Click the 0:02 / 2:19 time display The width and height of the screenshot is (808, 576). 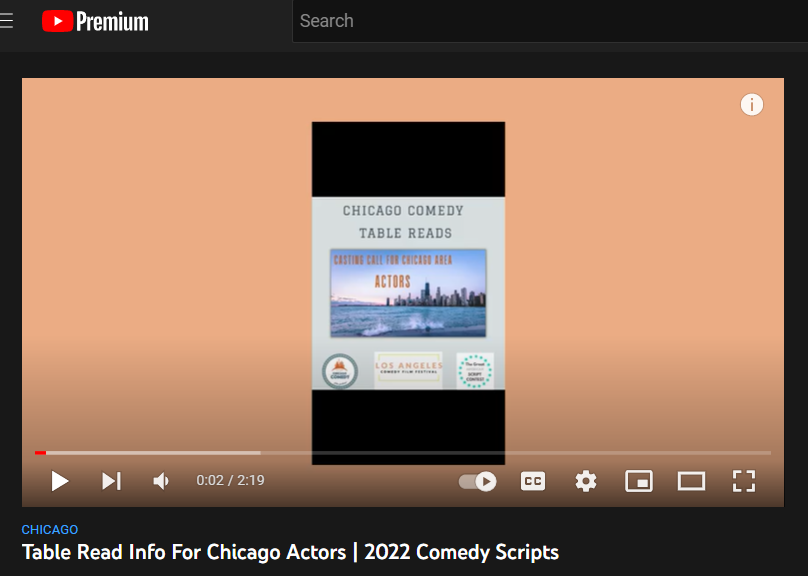tap(230, 481)
